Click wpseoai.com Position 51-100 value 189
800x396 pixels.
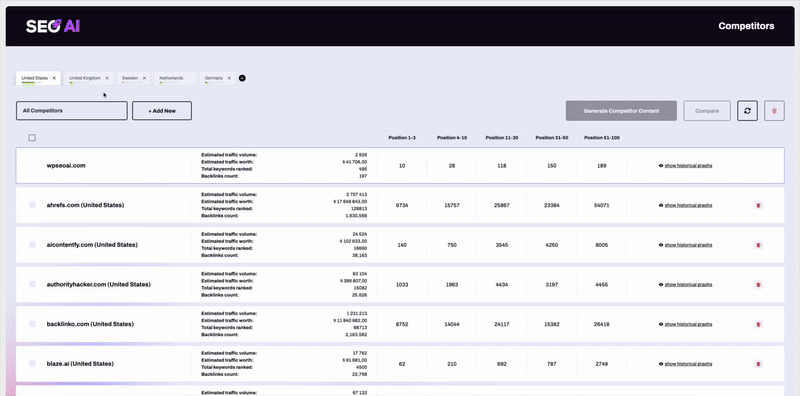(x=602, y=166)
